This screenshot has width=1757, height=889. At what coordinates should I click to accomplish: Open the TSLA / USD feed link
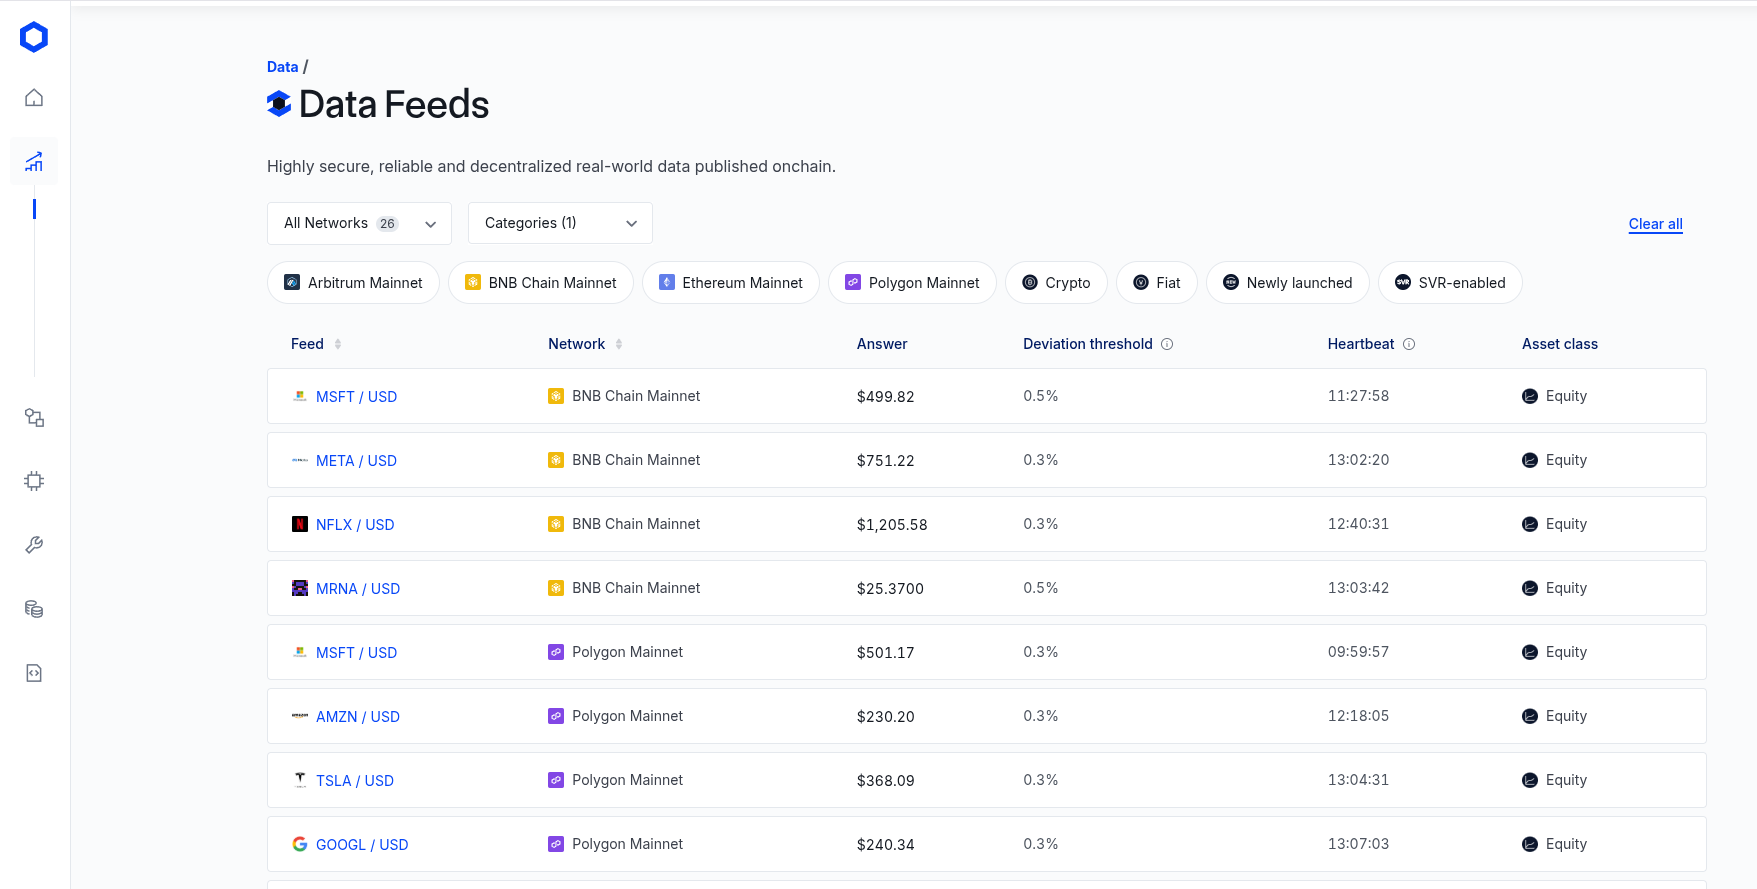pos(354,781)
